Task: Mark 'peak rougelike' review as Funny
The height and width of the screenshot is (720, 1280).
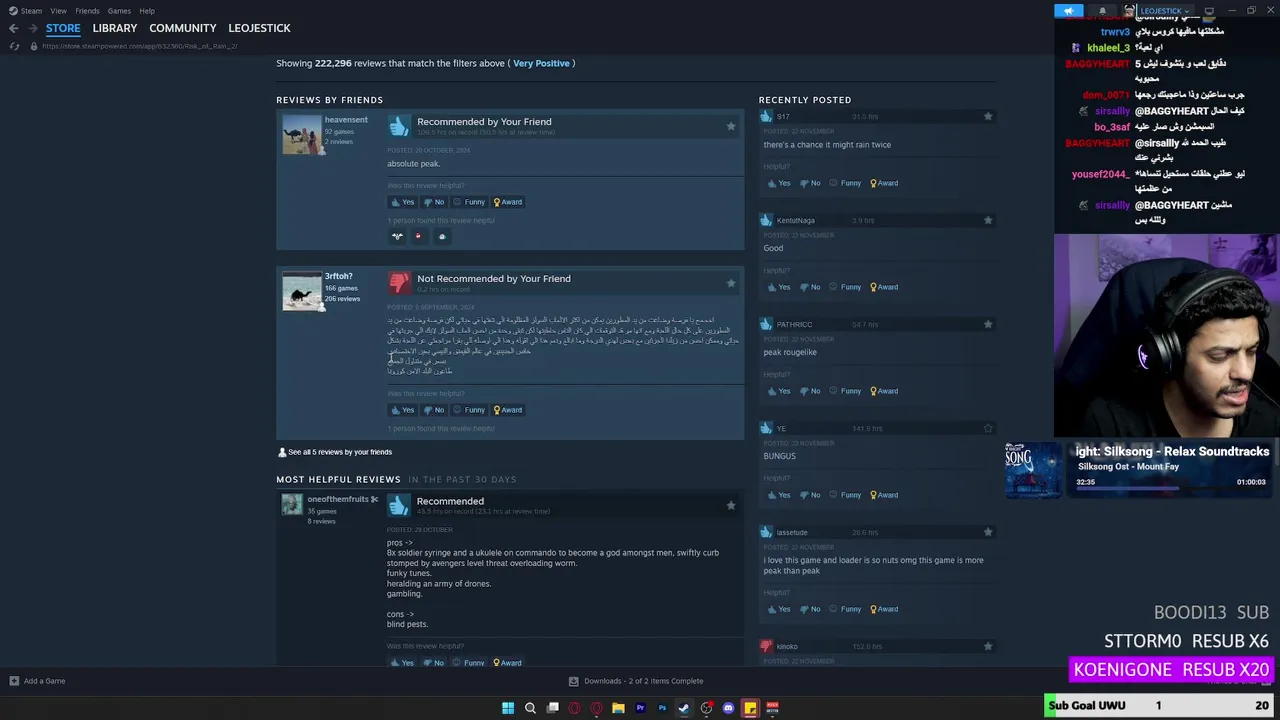Action: pyautogui.click(x=845, y=391)
